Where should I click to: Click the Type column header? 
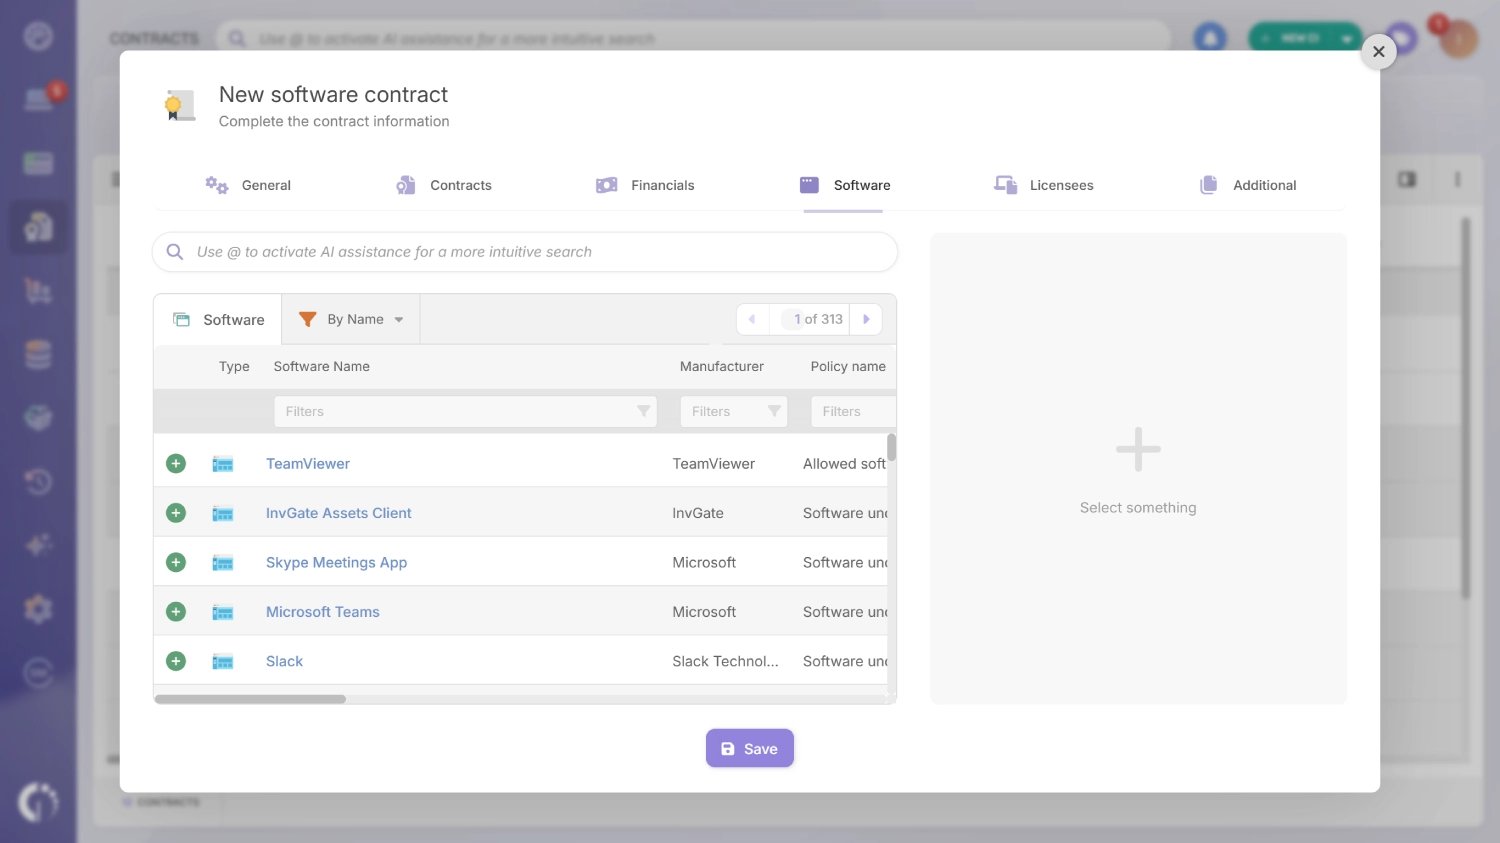pos(234,366)
